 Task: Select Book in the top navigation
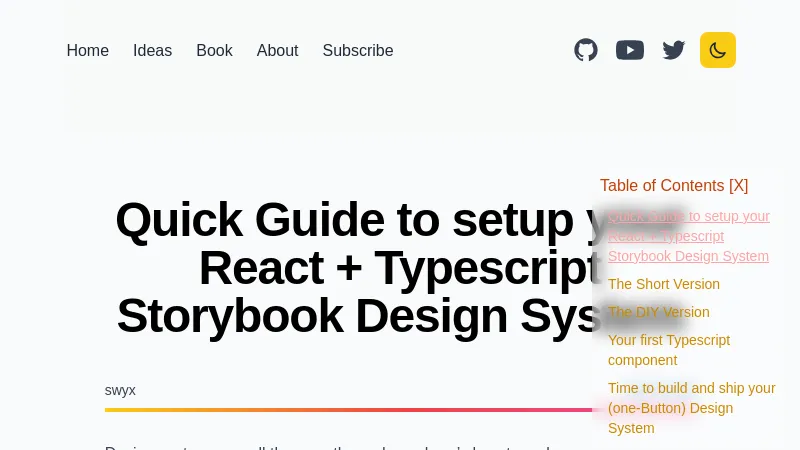(214, 50)
